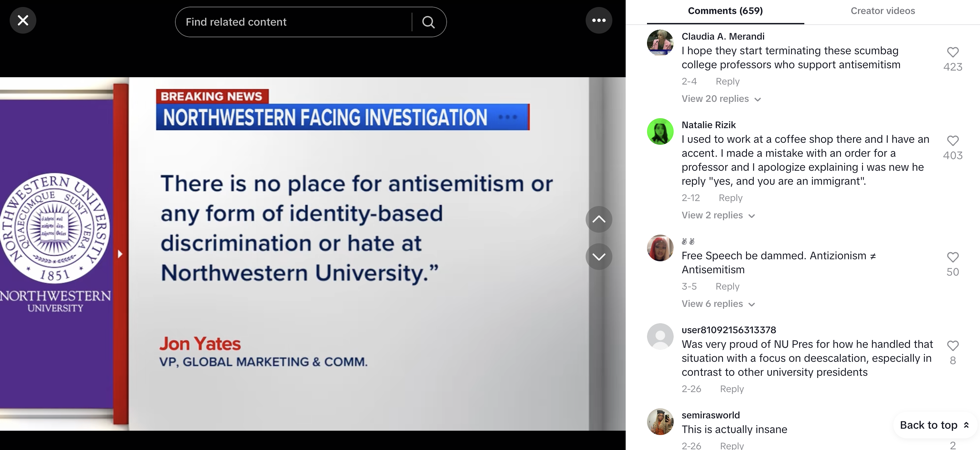Open Natalie Rizik's green profile avatar
The height and width of the screenshot is (450, 980).
click(660, 132)
